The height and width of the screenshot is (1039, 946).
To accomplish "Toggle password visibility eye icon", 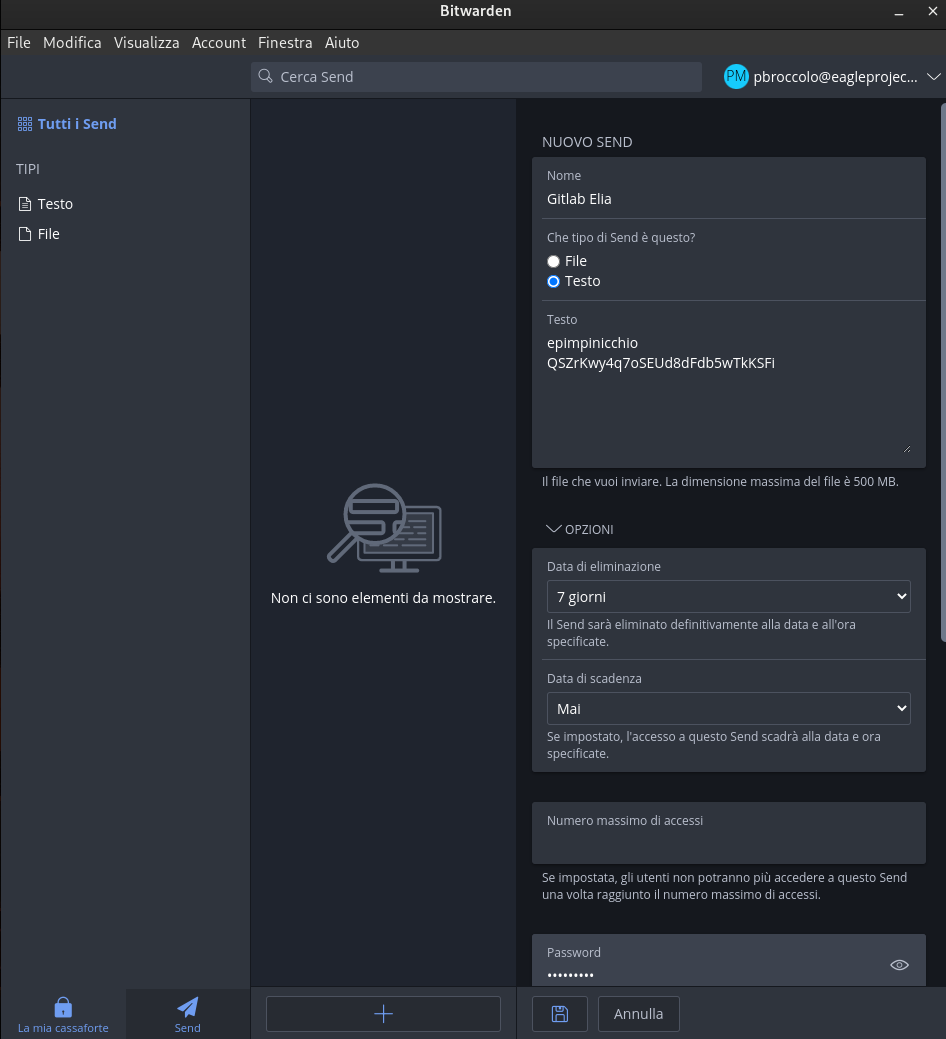I will click(899, 965).
